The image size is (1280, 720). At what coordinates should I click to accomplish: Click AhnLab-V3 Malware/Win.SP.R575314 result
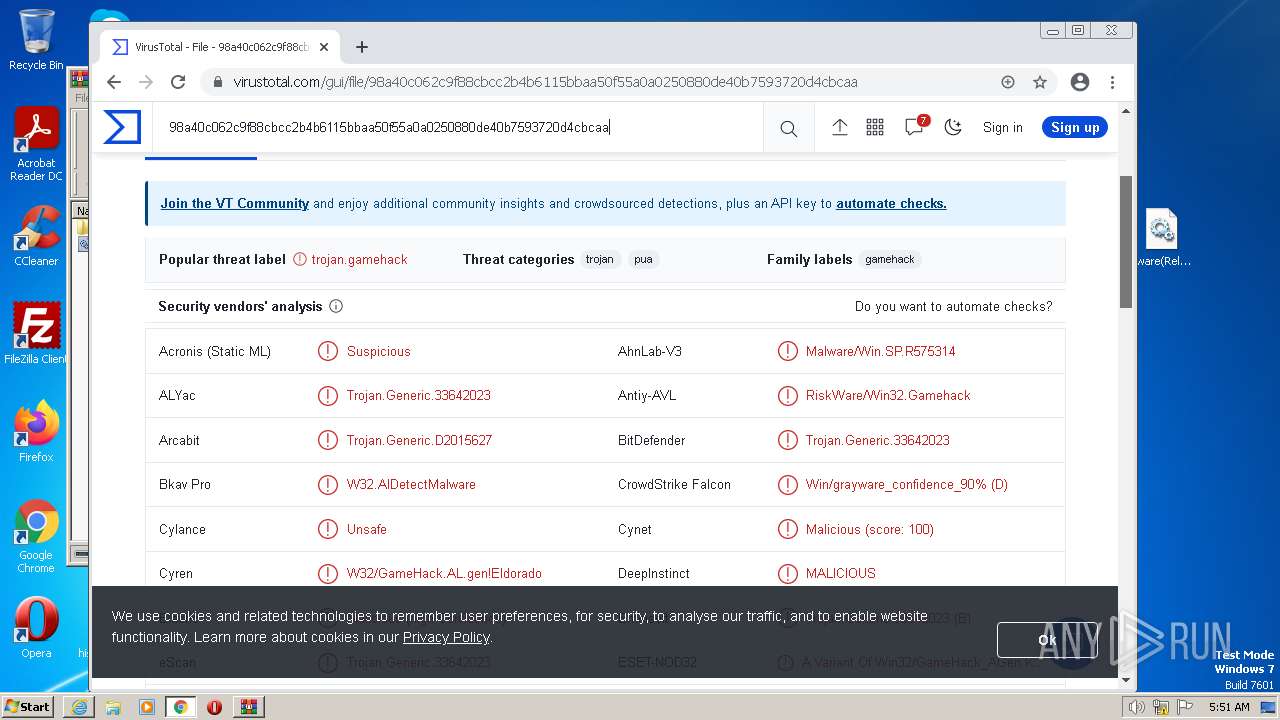pos(880,351)
